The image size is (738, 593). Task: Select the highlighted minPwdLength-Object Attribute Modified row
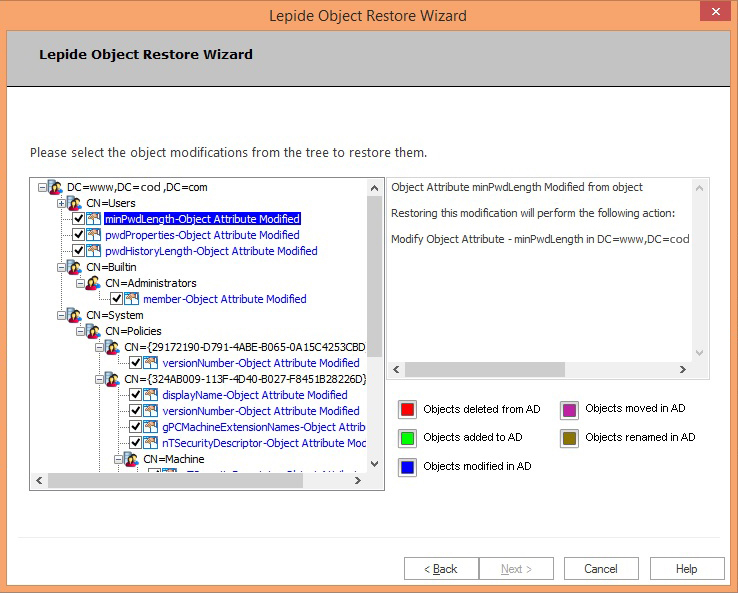pos(202,219)
